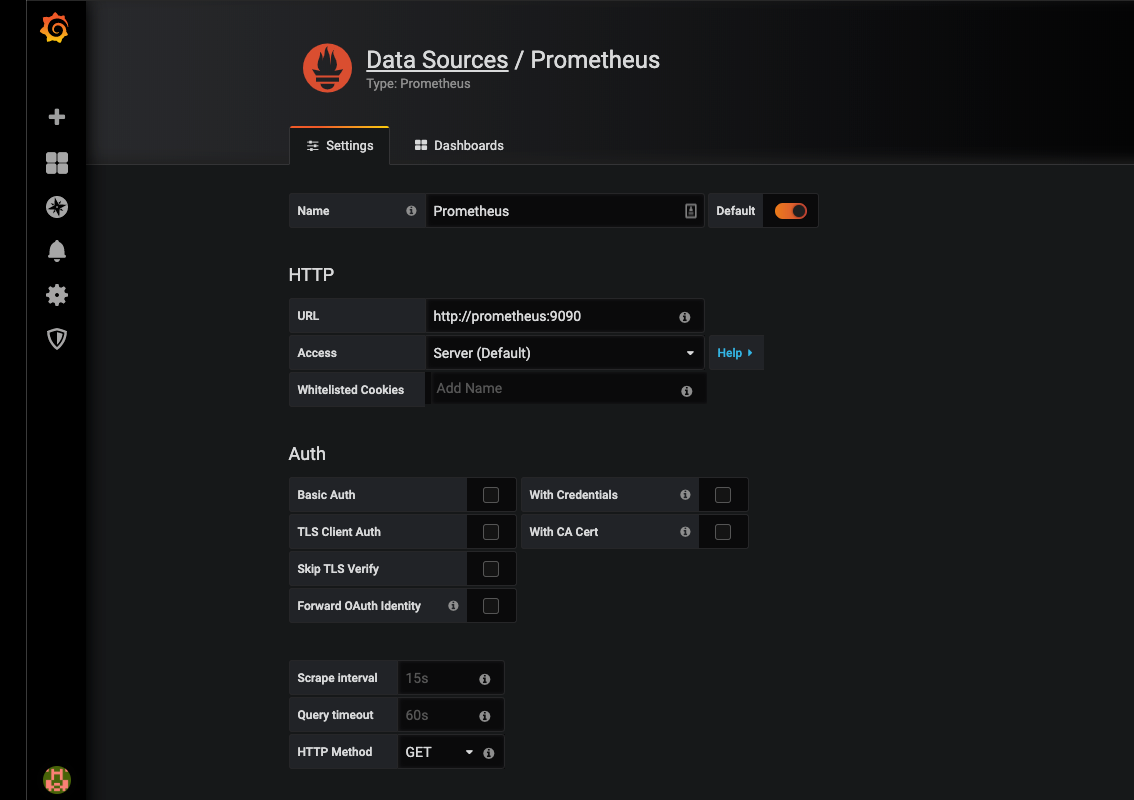Click the info icon in URL field
The height and width of the screenshot is (800, 1134).
(684, 317)
